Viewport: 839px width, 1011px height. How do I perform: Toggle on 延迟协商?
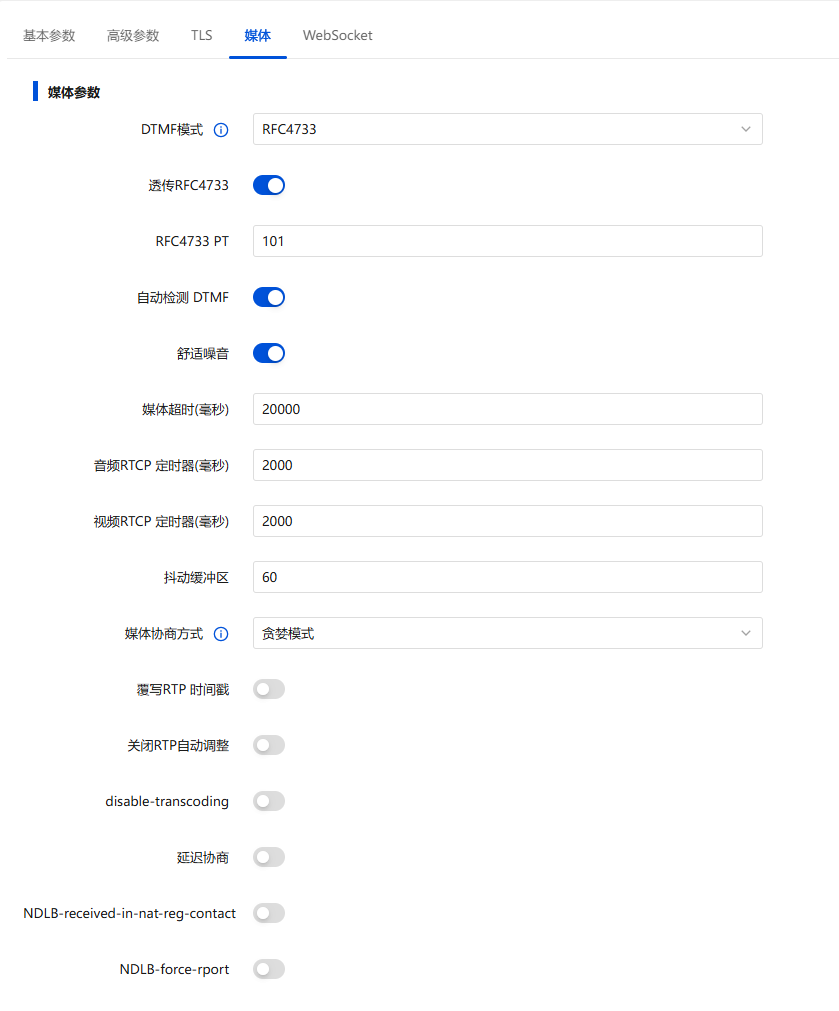[x=268, y=857]
